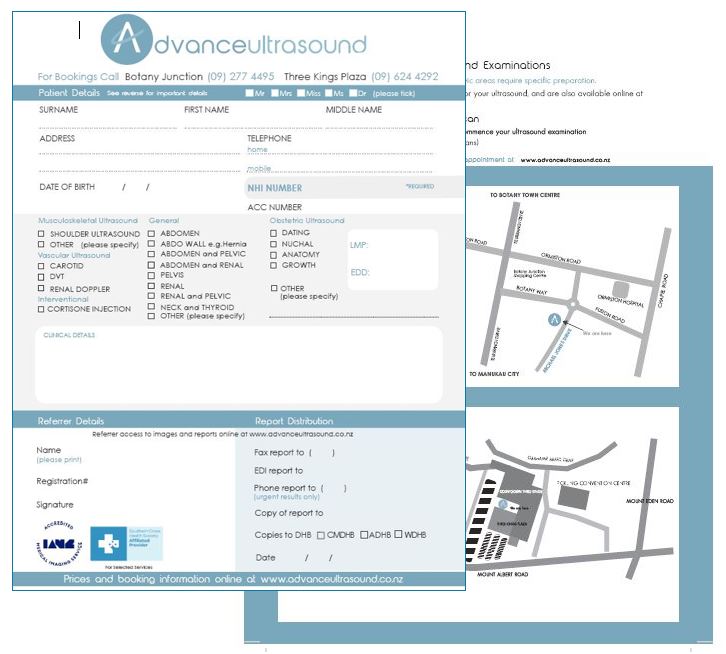
Task: Click the ACC NUMBER label
Action: [x=275, y=207]
